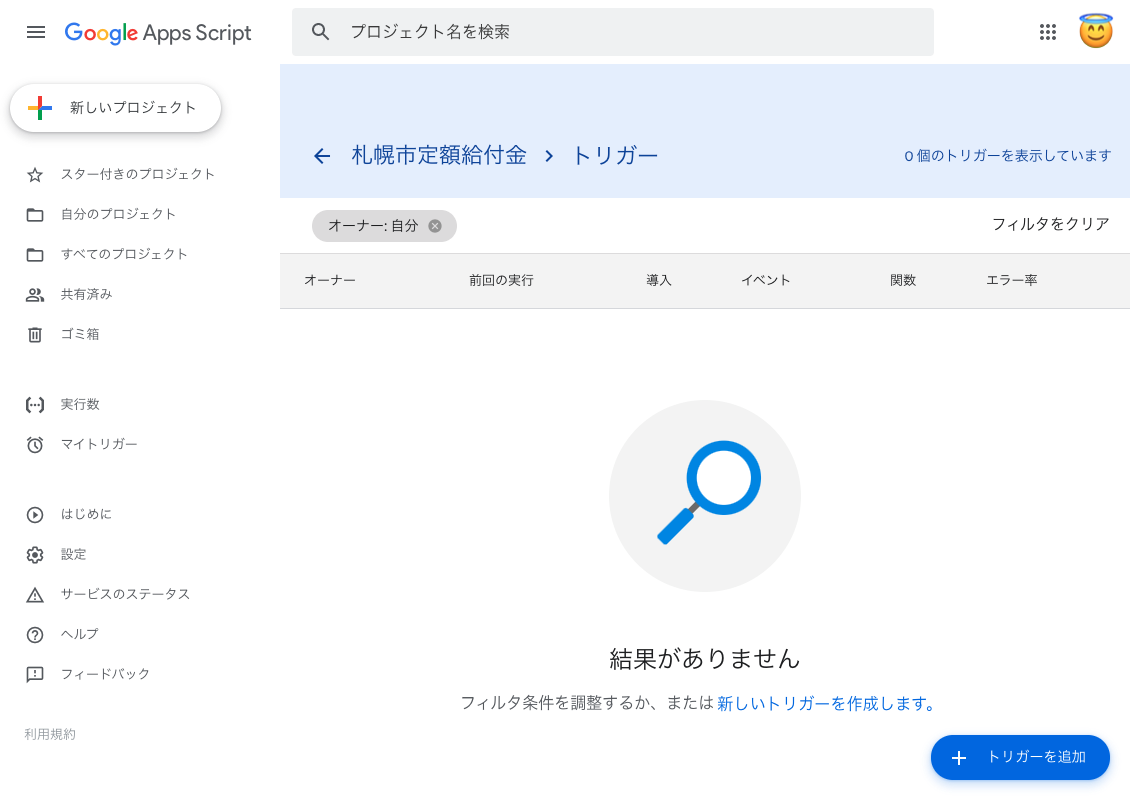Click the search magnifier icon
Screen dimensions: 1130x800
click(x=321, y=32)
